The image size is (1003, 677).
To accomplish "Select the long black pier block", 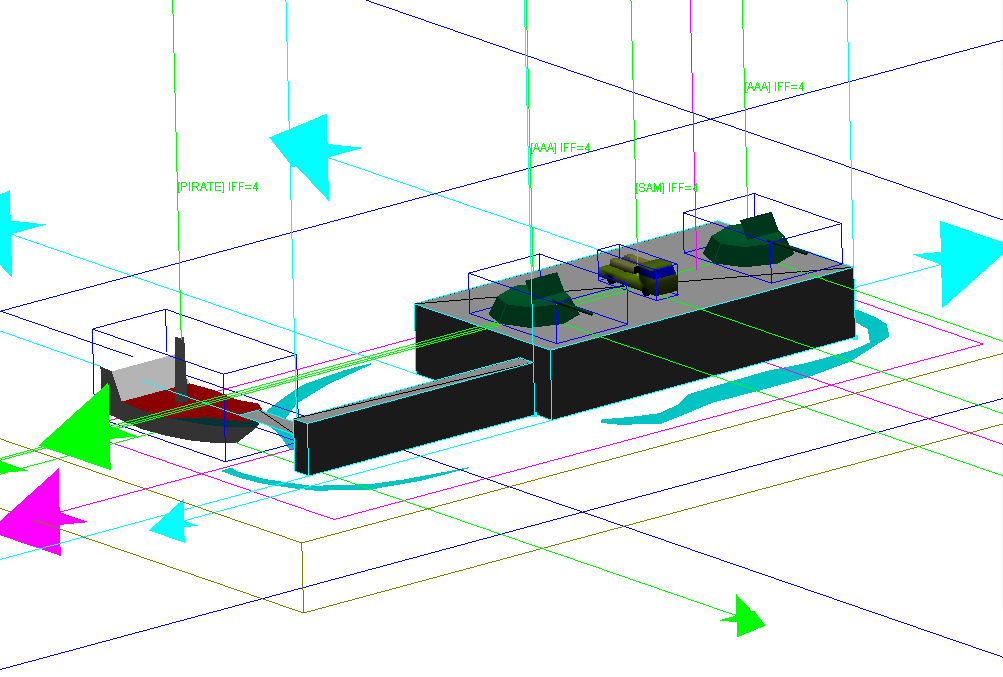I will [415, 416].
